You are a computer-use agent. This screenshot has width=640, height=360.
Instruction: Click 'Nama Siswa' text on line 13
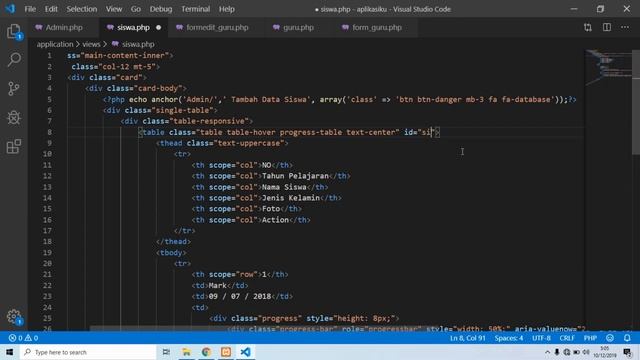click(x=284, y=187)
